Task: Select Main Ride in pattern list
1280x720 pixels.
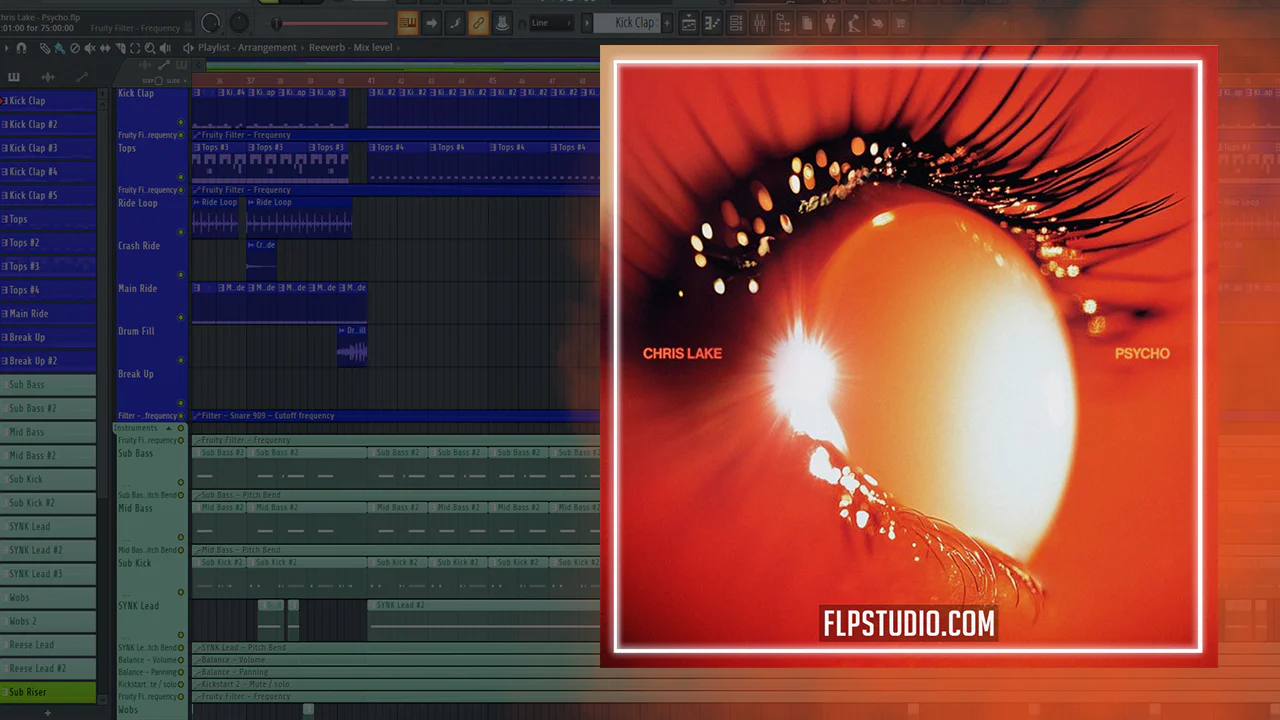Action: click(48, 314)
